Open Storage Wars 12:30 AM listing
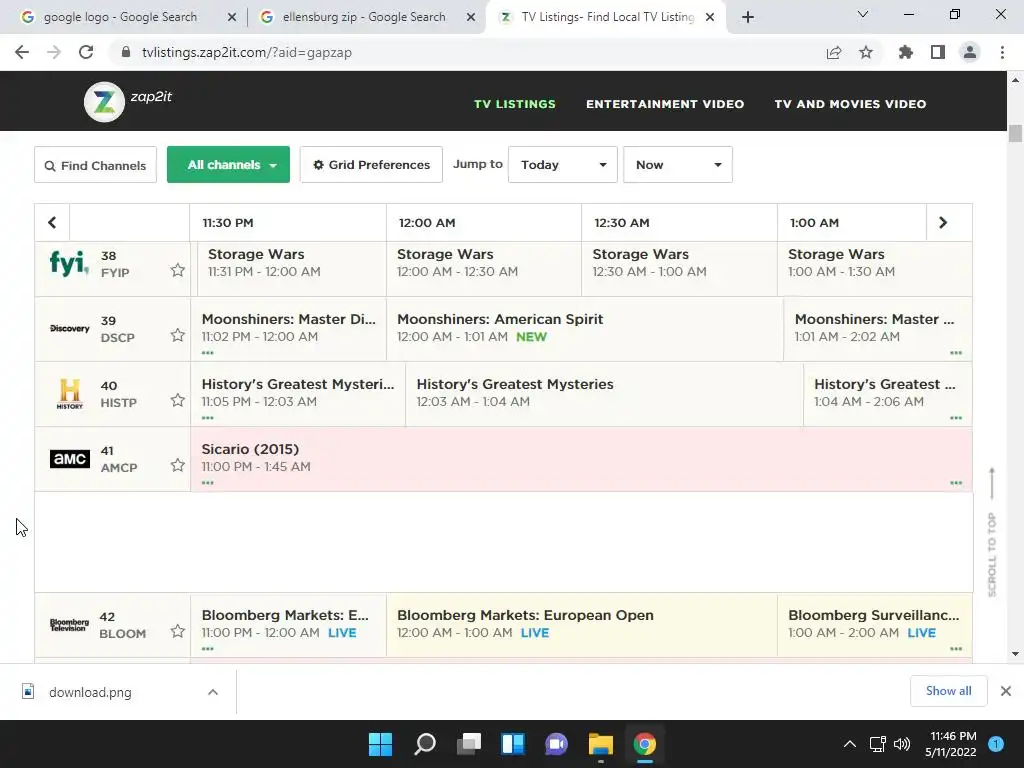Viewport: 1024px width, 768px height. click(x=679, y=268)
